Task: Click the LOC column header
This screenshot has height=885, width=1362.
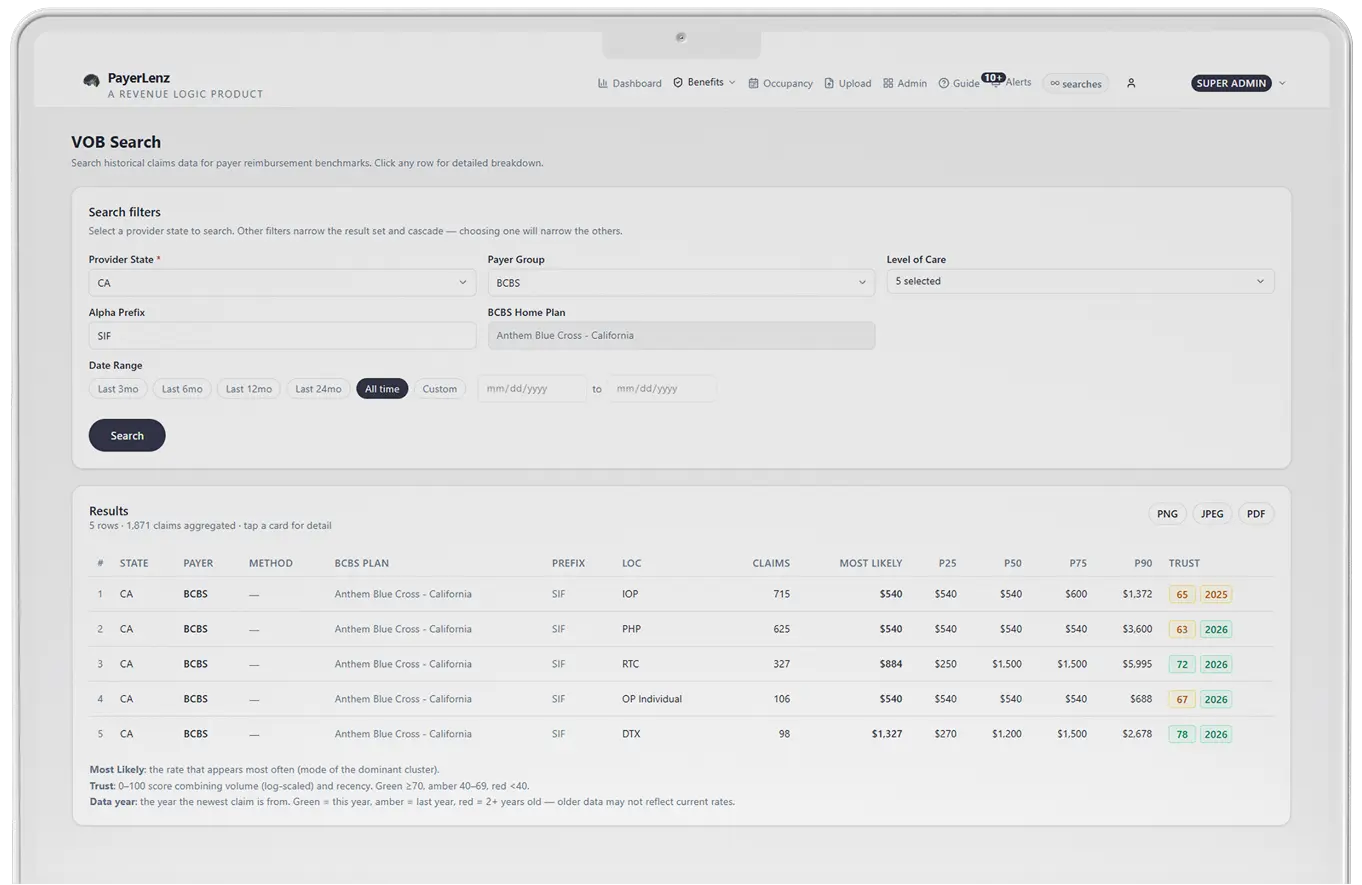Action: pos(632,563)
